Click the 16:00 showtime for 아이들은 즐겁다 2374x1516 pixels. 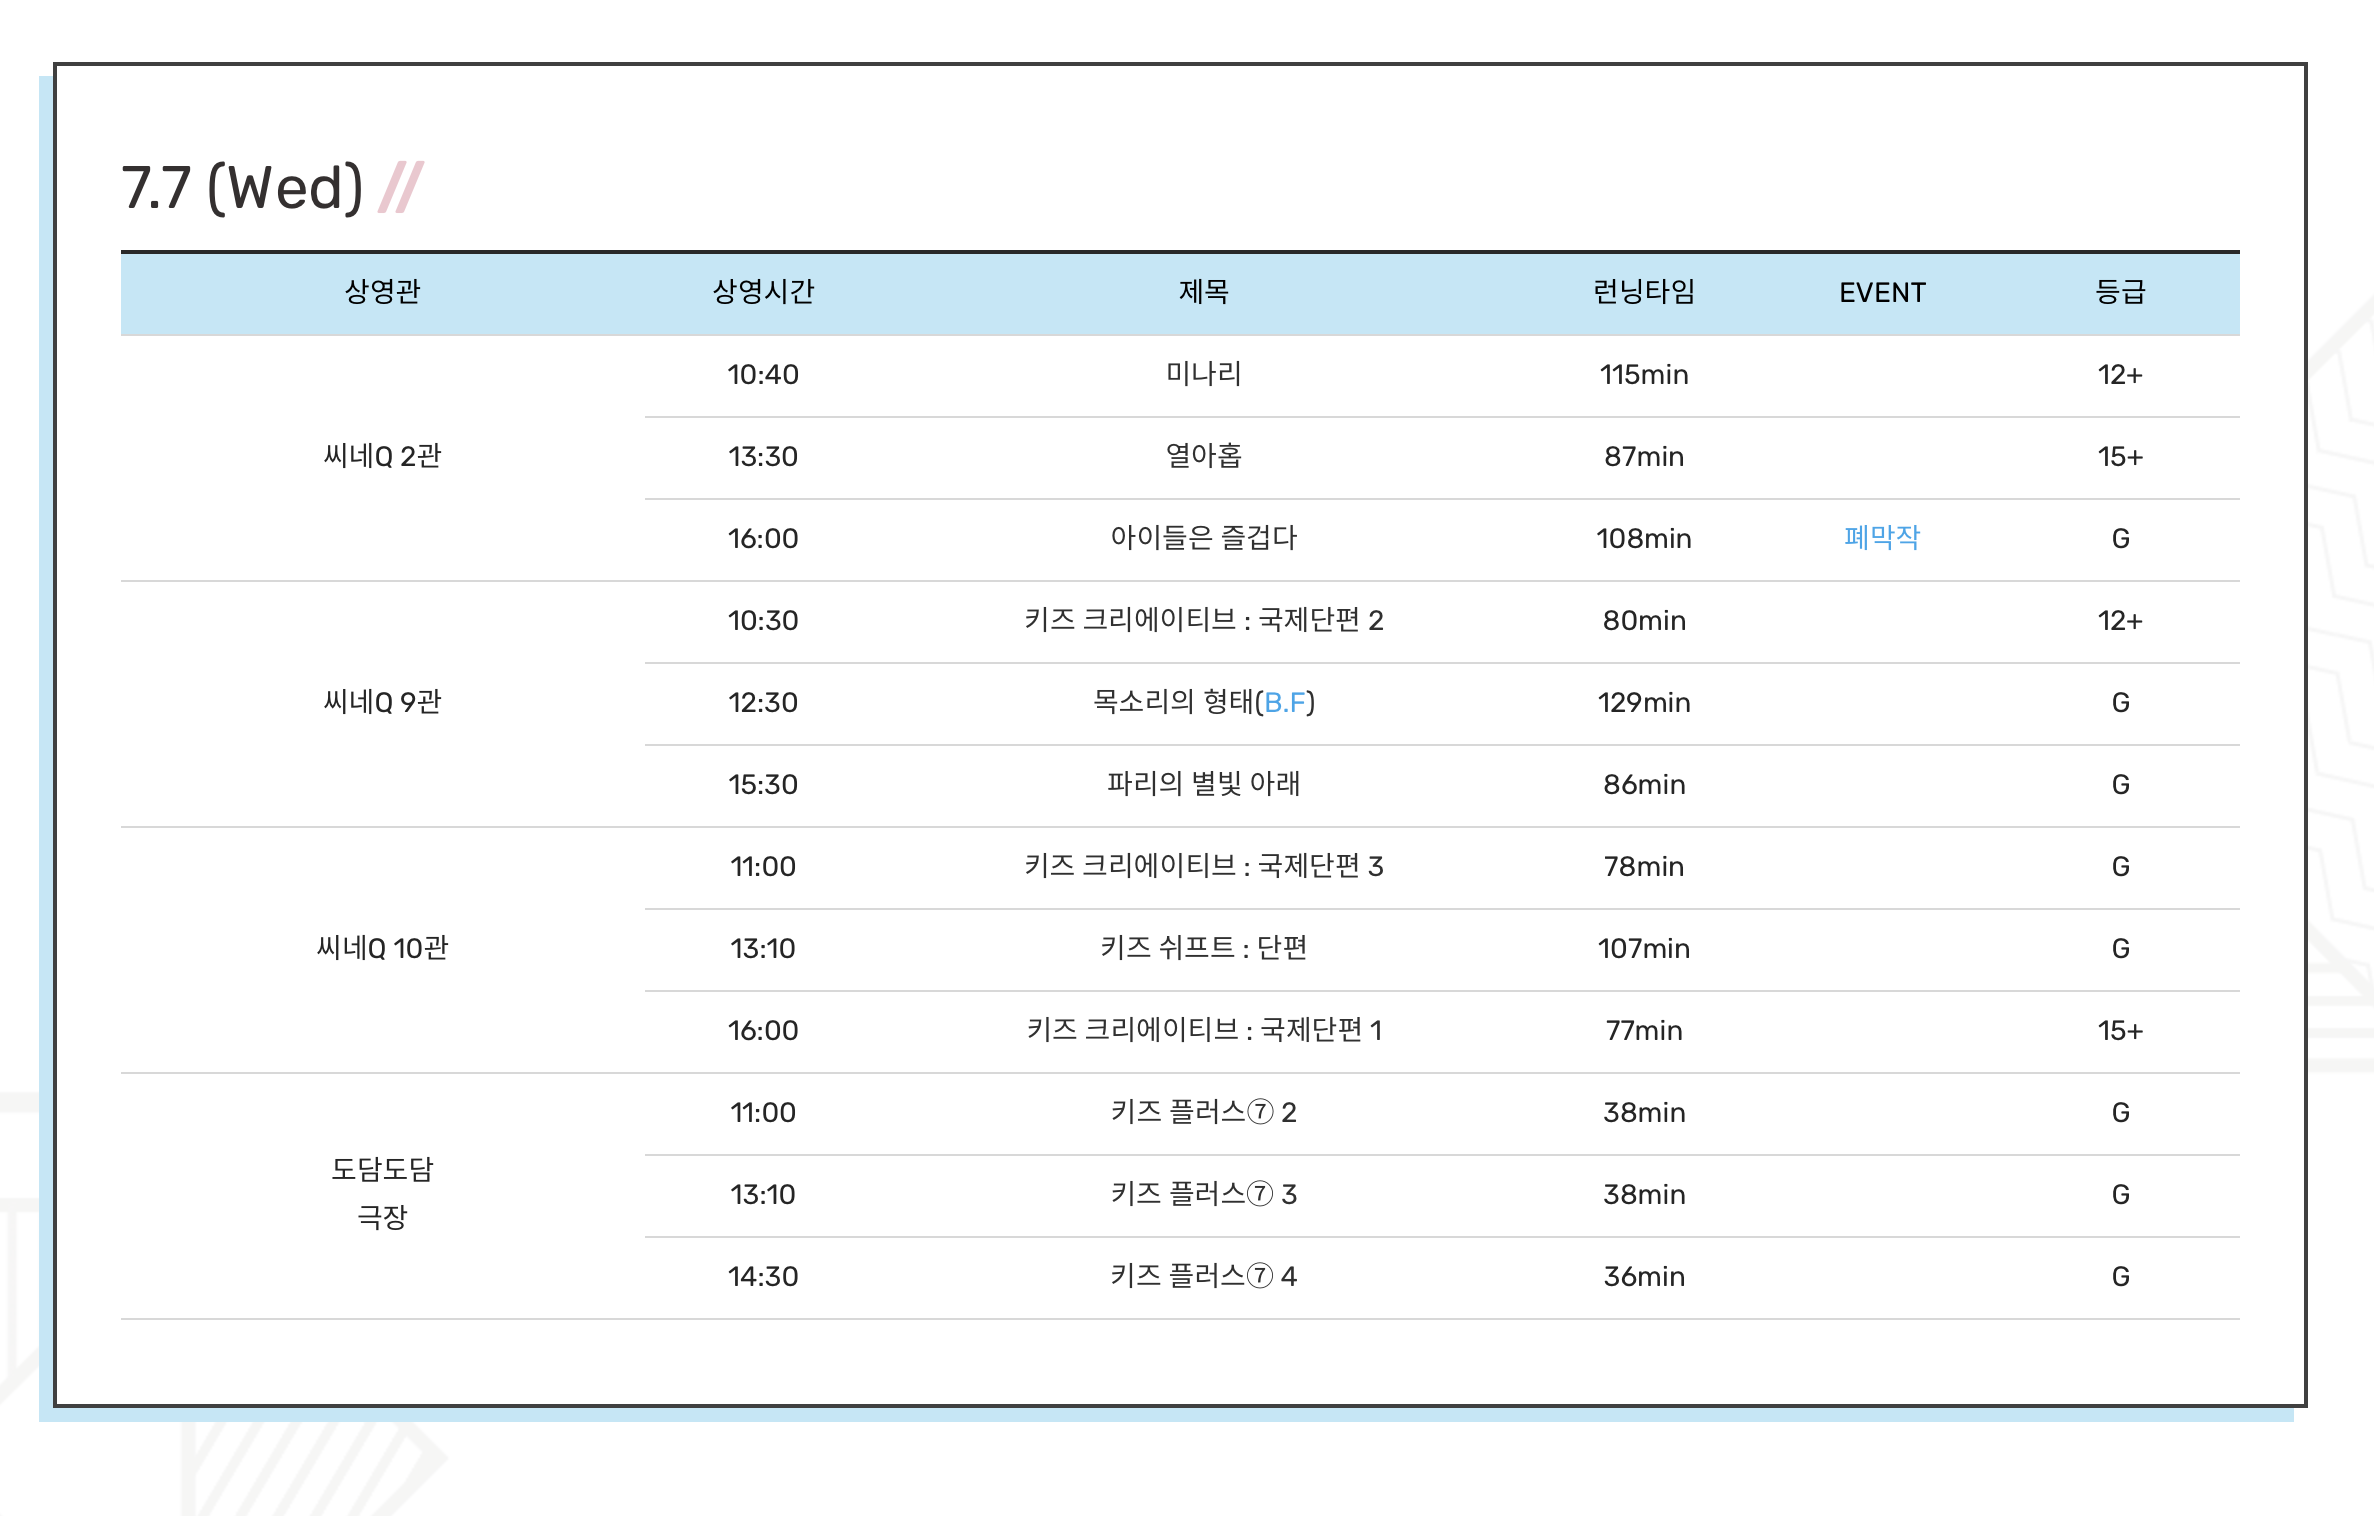pyautogui.click(x=763, y=538)
